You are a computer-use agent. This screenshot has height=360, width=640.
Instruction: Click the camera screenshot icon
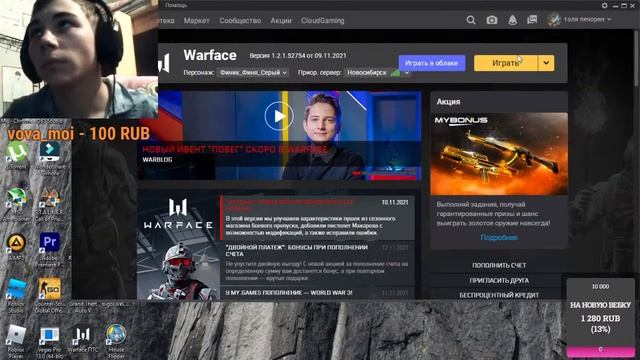pyautogui.click(x=492, y=20)
